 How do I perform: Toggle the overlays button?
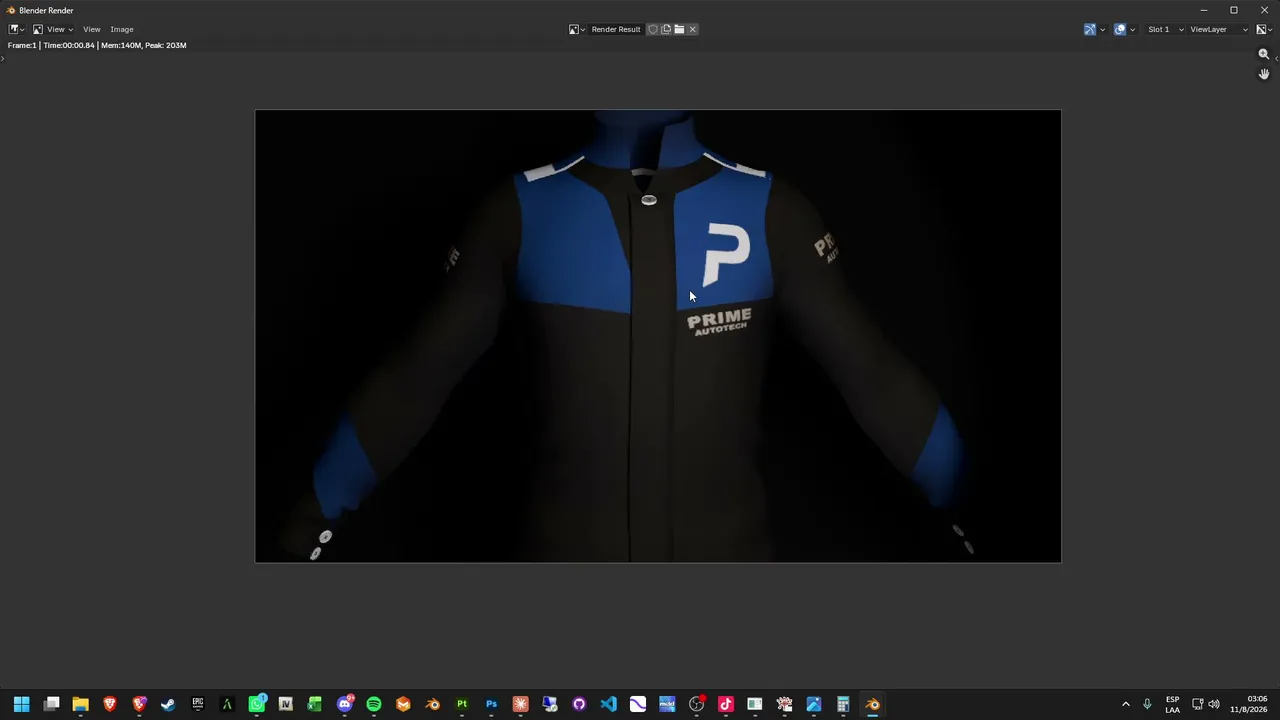click(1120, 29)
